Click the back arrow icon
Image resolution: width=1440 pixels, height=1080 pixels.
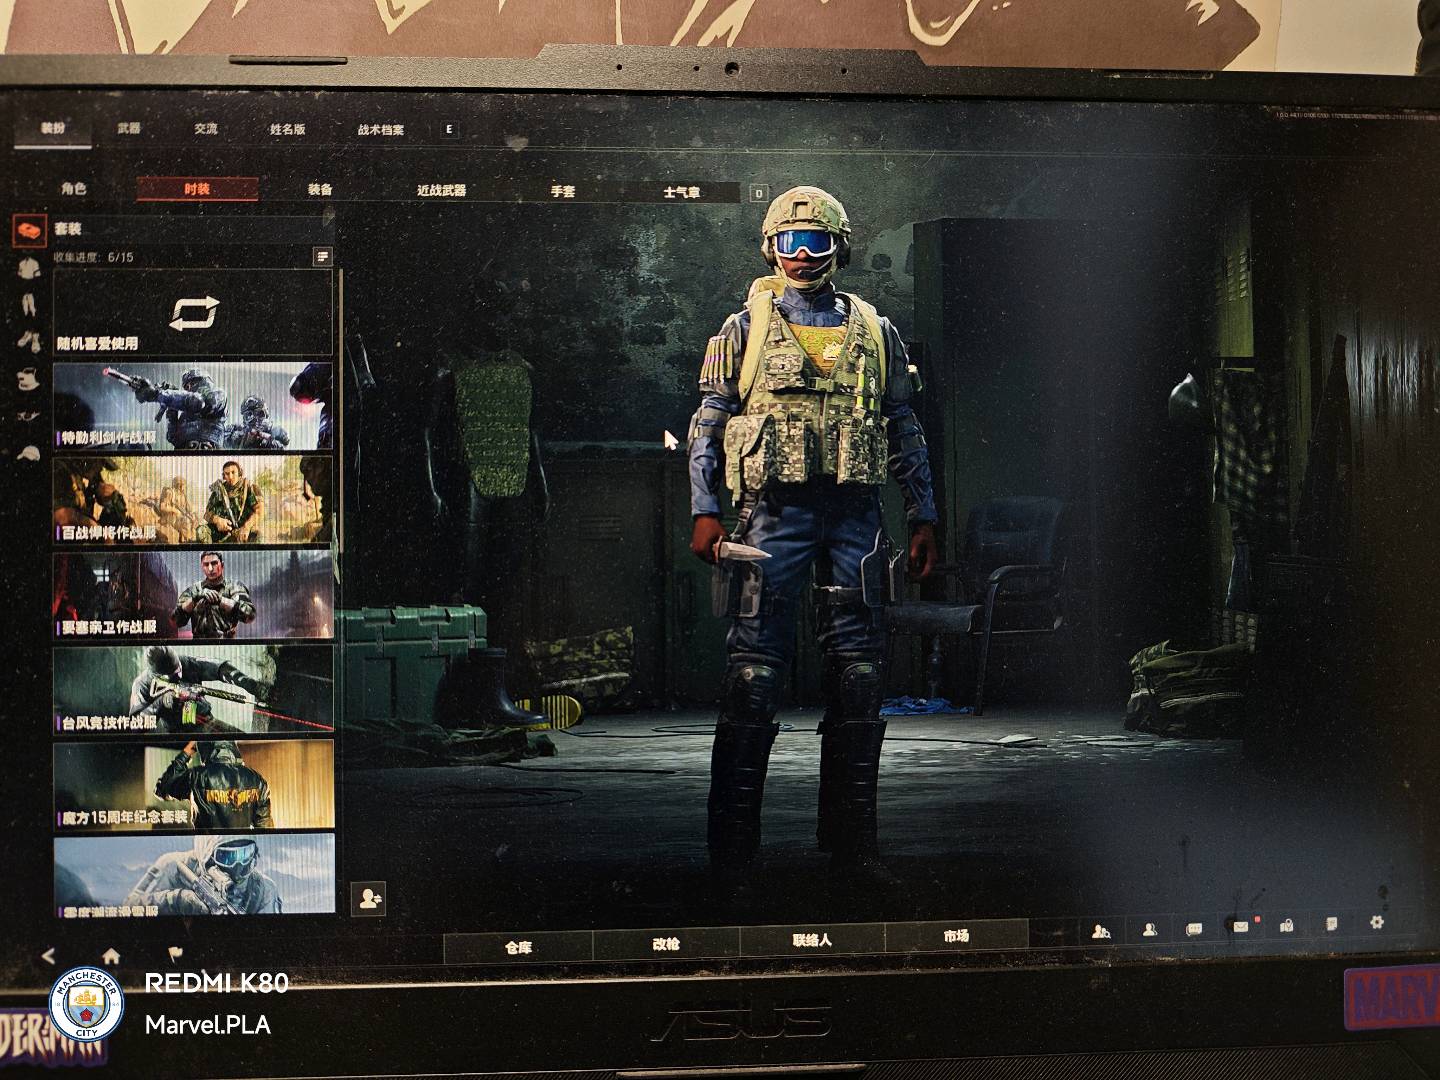pyautogui.click(x=49, y=956)
